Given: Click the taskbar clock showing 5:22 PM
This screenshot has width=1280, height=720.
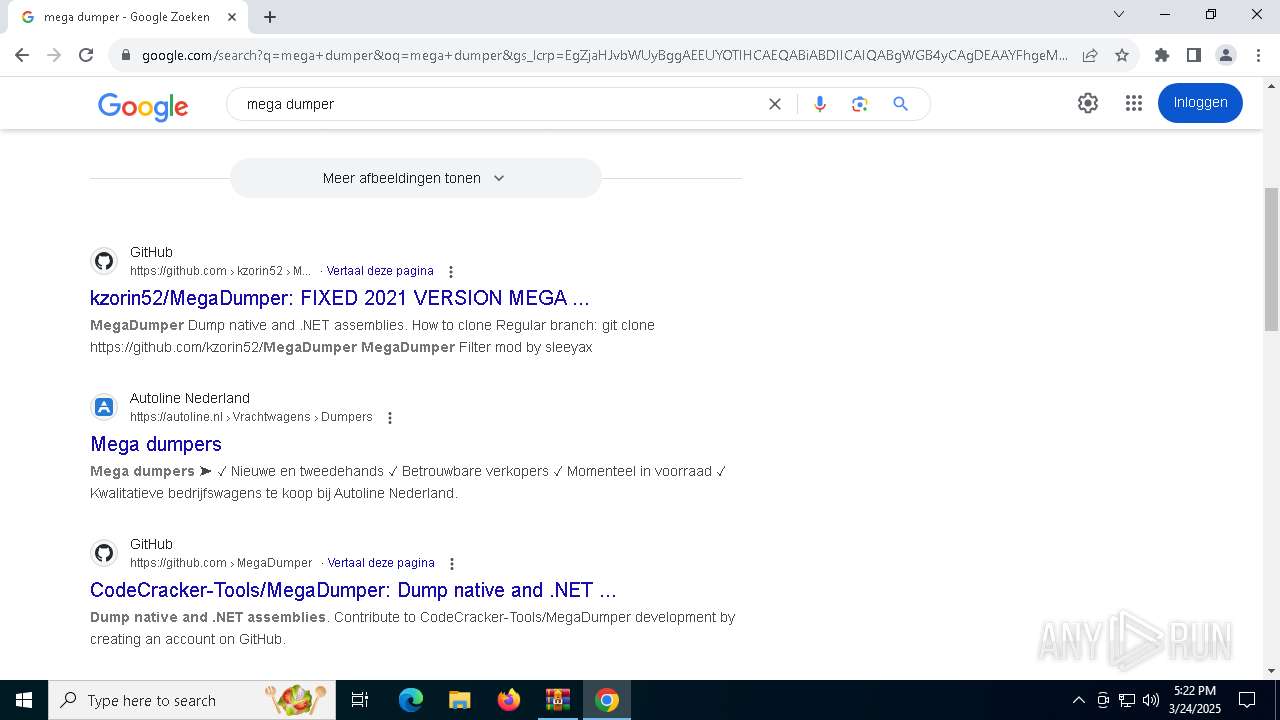Looking at the screenshot, I should coord(1195,700).
